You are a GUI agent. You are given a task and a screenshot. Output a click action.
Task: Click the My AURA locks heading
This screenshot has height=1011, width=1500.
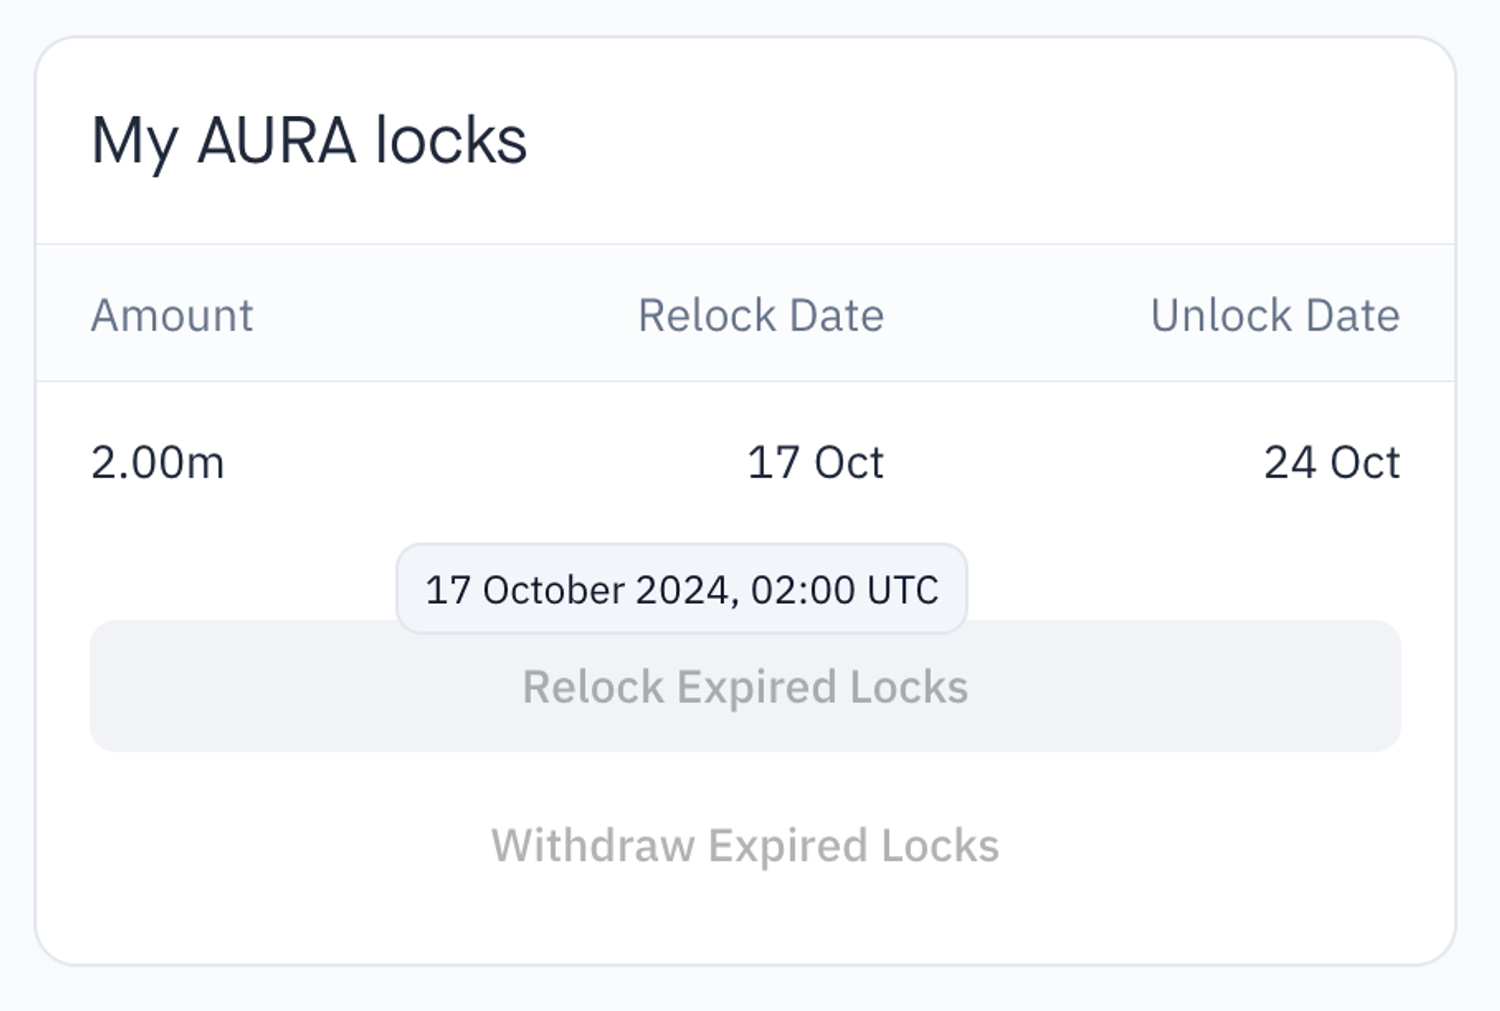tap(309, 140)
